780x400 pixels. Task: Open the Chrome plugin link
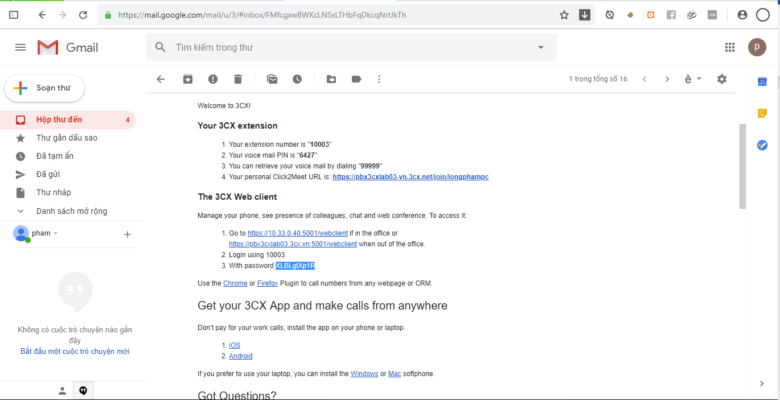235,283
